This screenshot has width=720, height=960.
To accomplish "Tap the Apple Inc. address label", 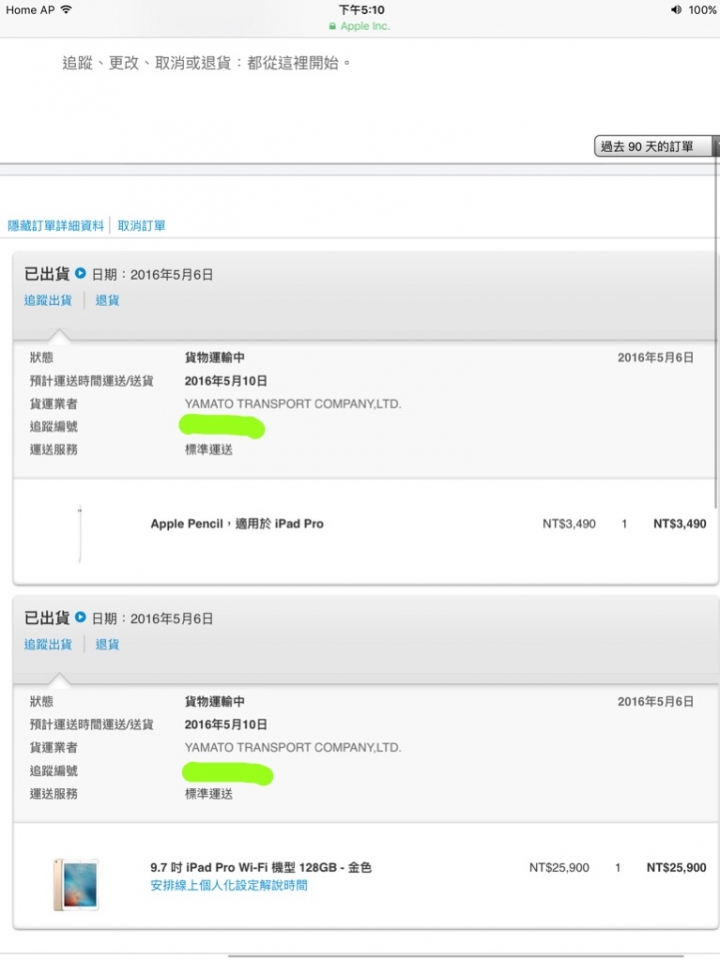I will tap(365, 26).
